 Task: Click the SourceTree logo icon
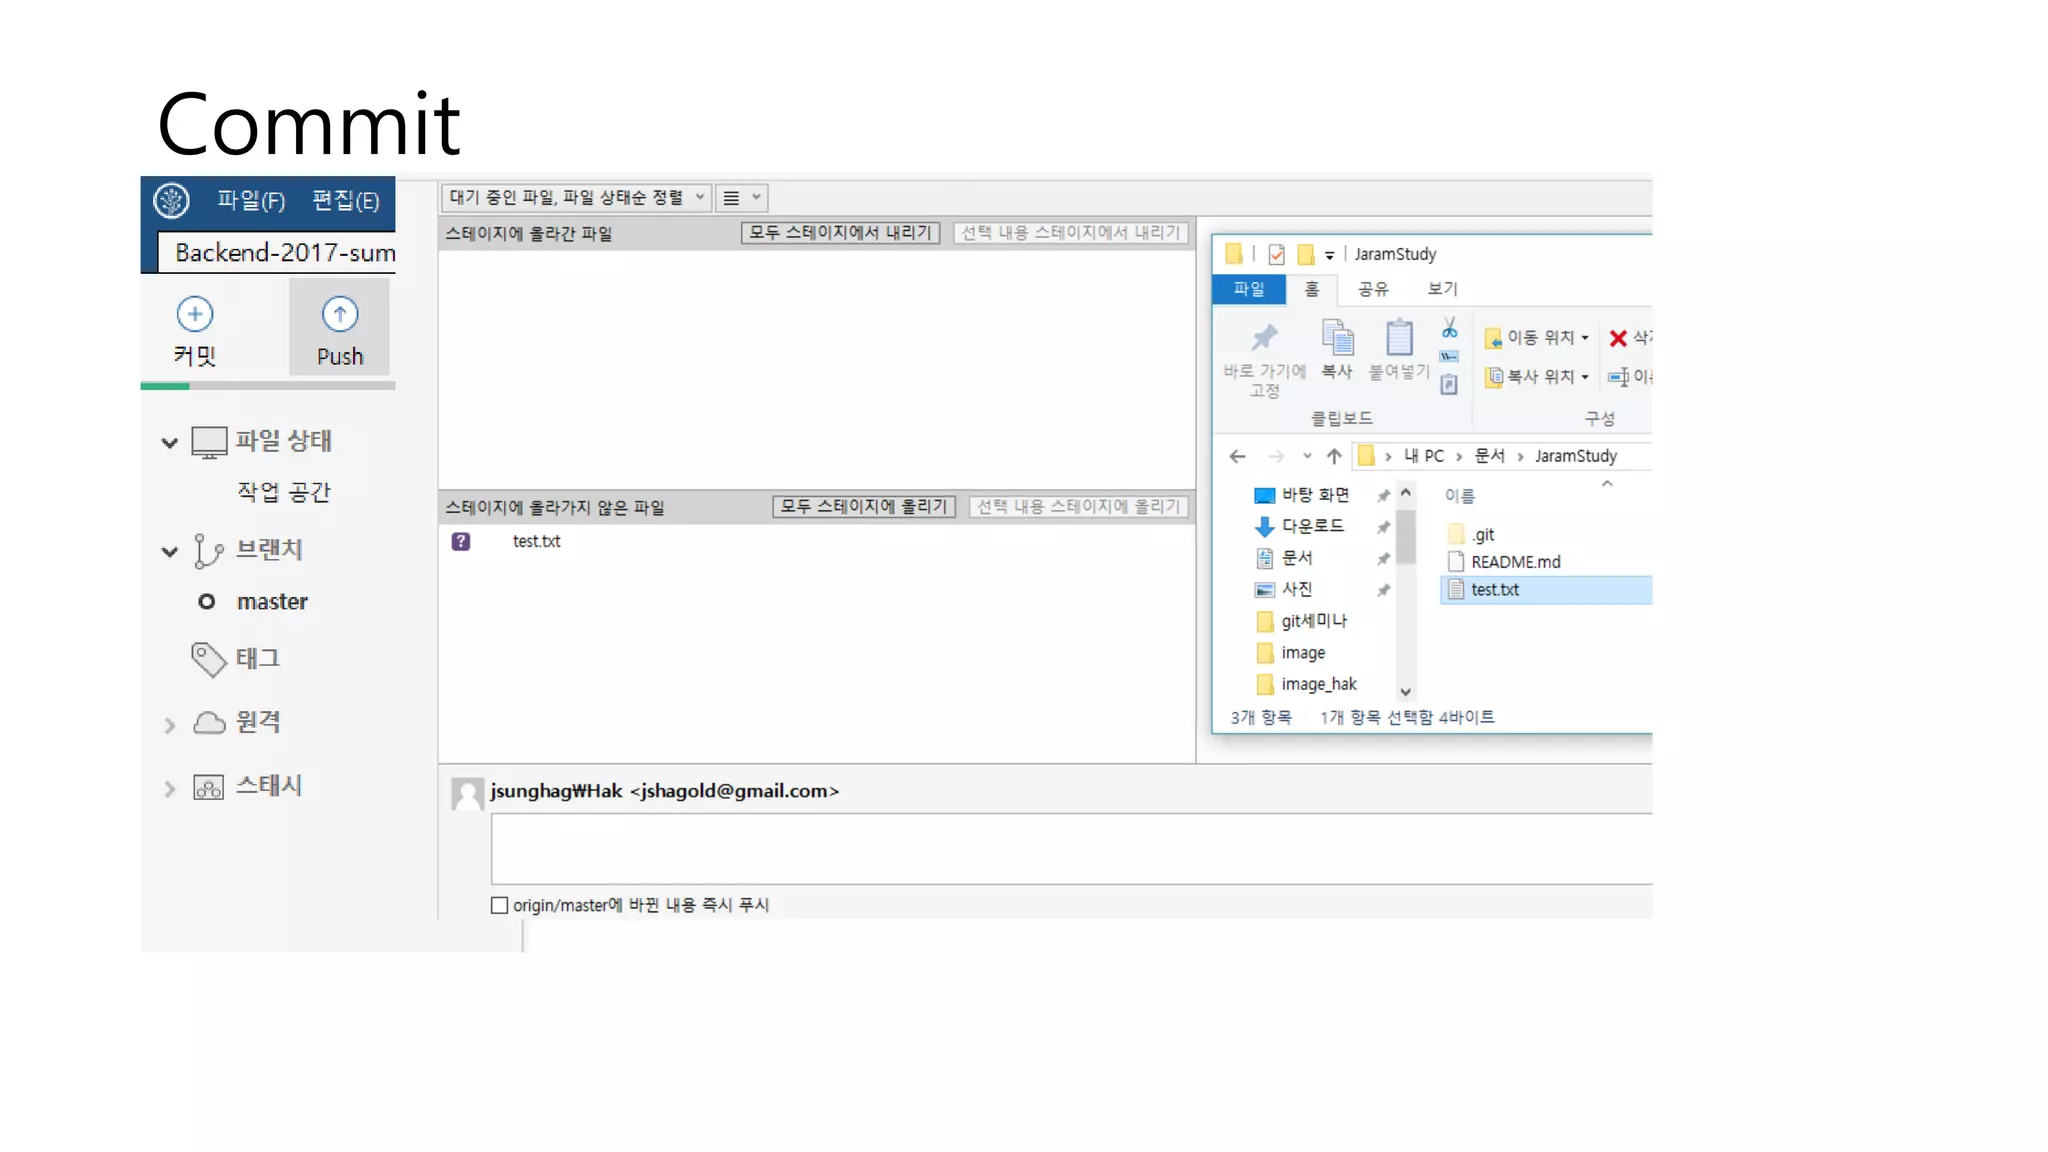[x=171, y=201]
